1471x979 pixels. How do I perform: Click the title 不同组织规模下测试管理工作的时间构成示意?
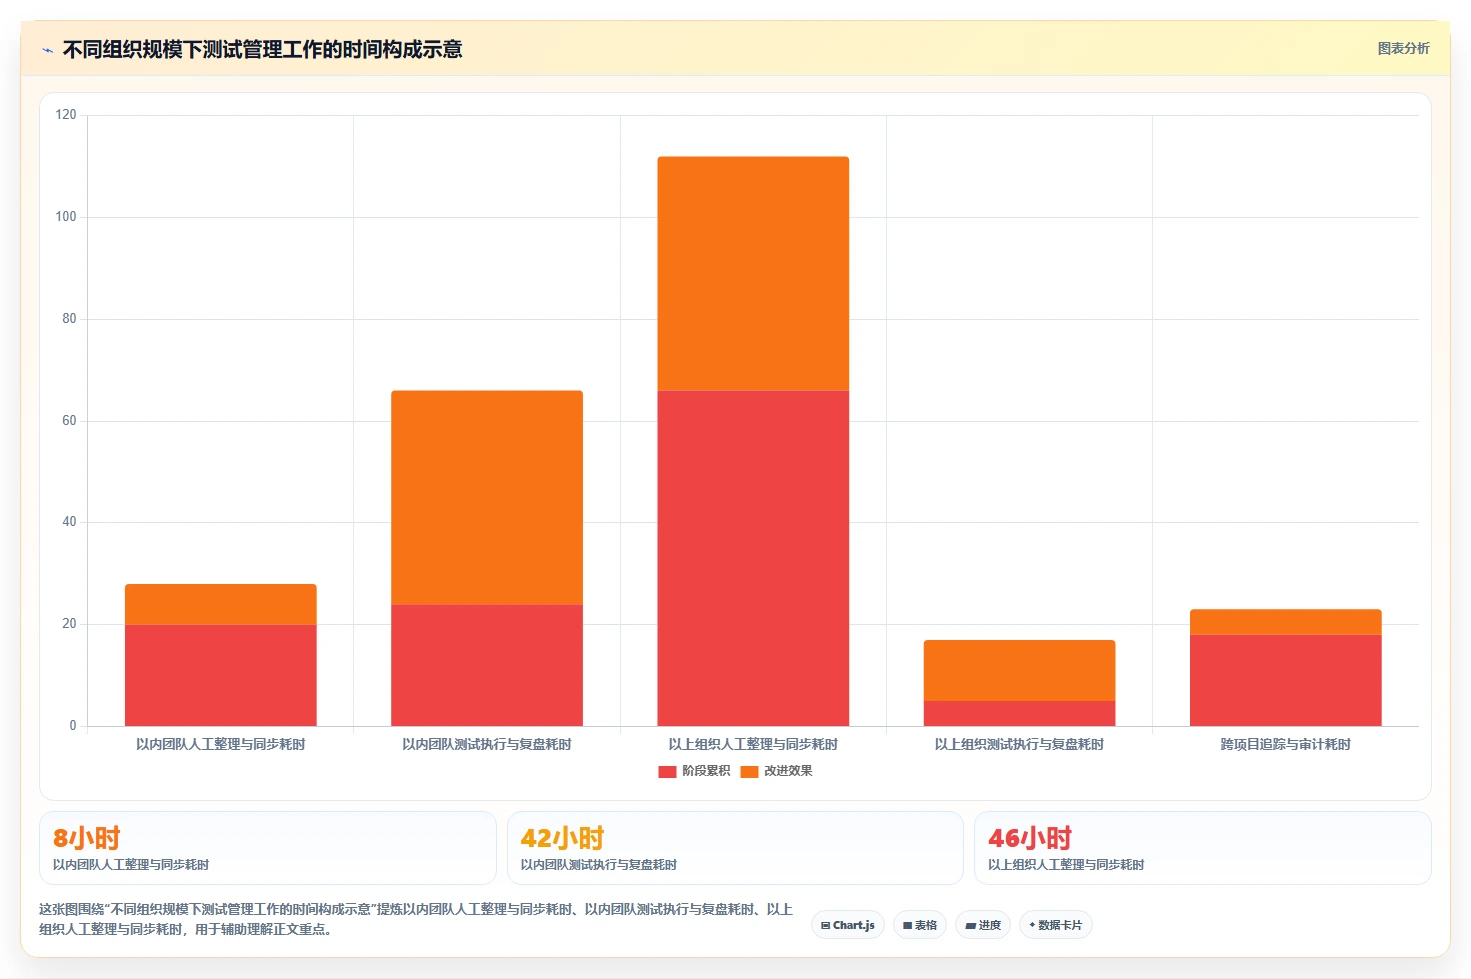(262, 49)
